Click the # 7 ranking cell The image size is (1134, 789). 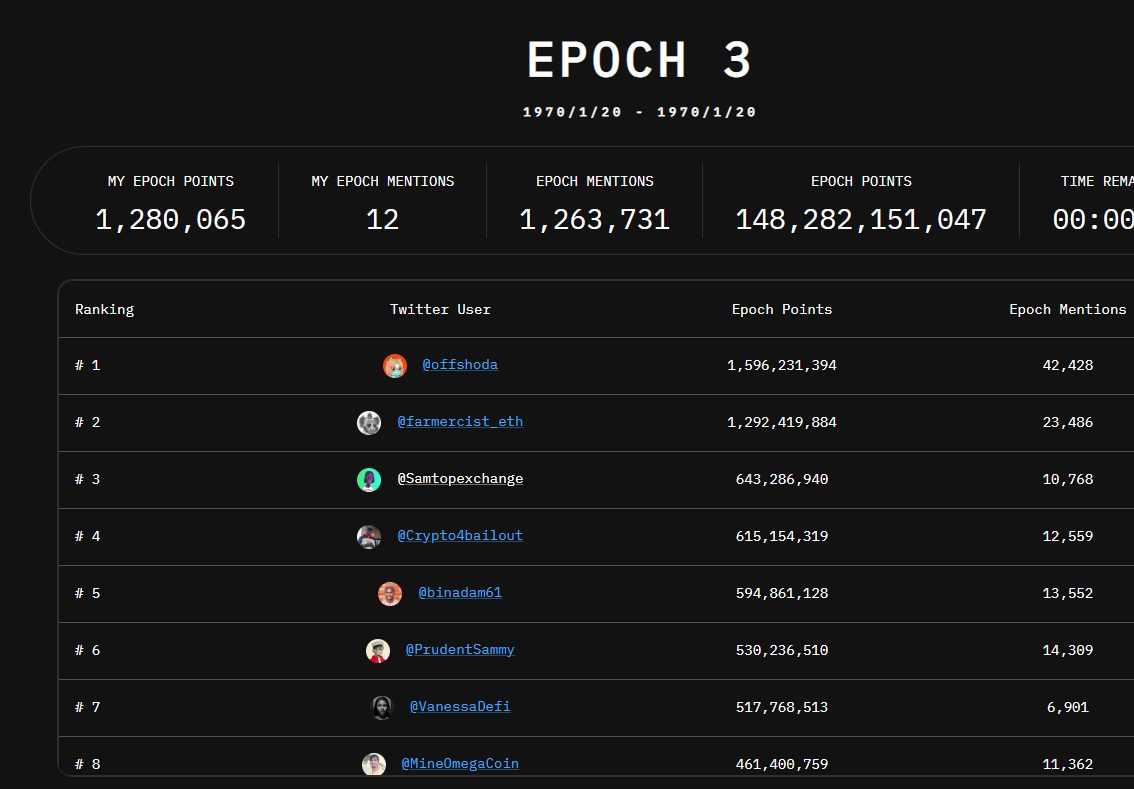pyautogui.click(x=88, y=707)
